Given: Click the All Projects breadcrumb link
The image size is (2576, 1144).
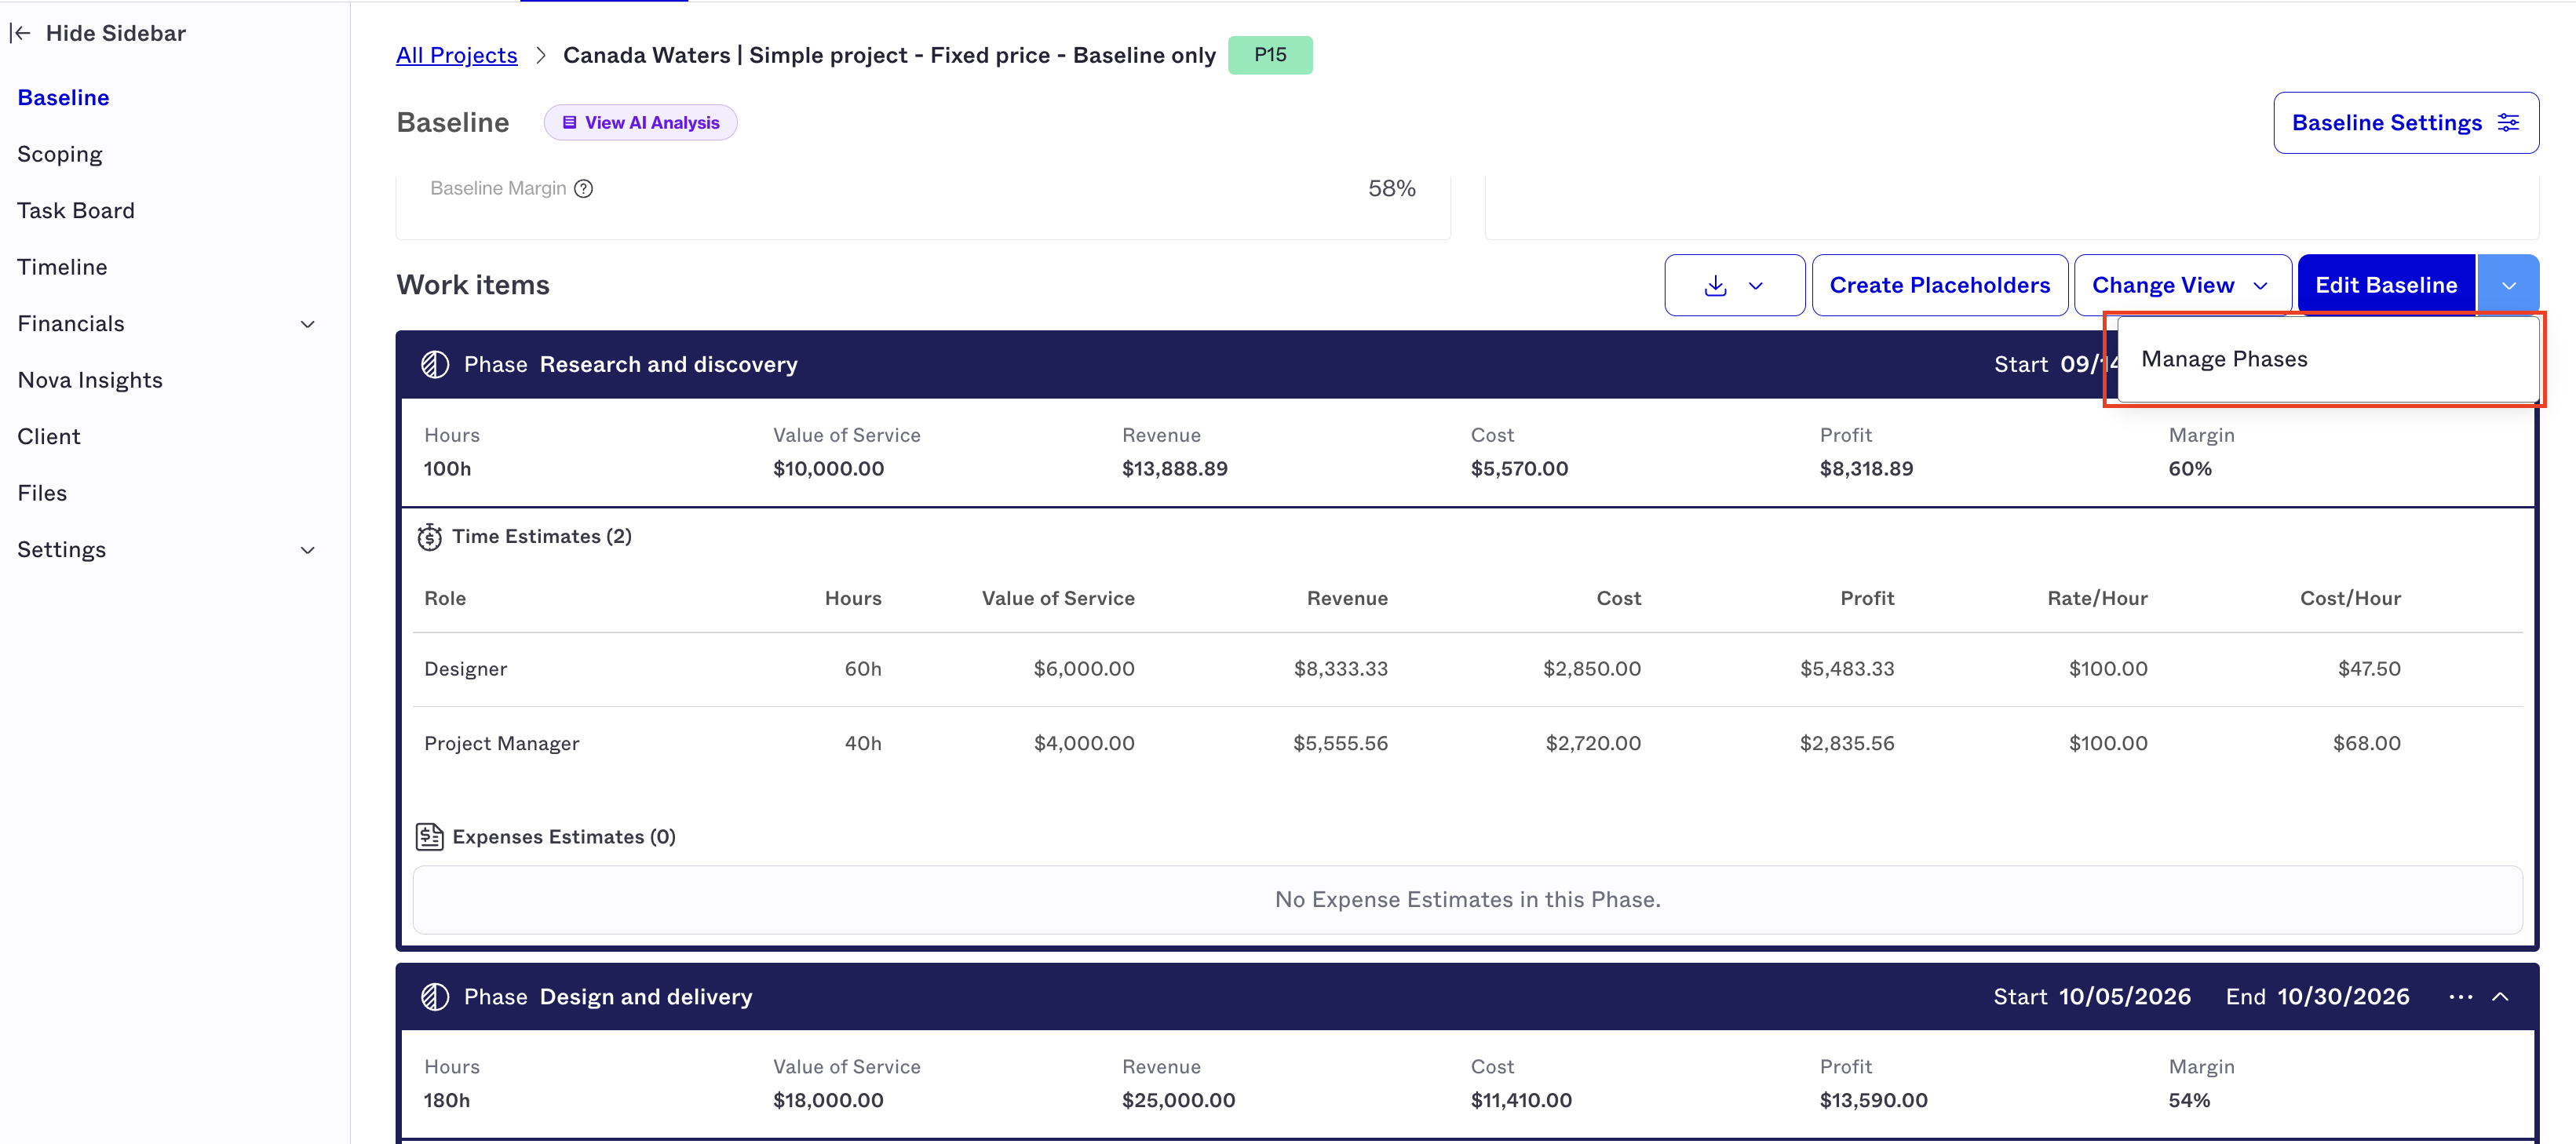Looking at the screenshot, I should pyautogui.click(x=457, y=55).
